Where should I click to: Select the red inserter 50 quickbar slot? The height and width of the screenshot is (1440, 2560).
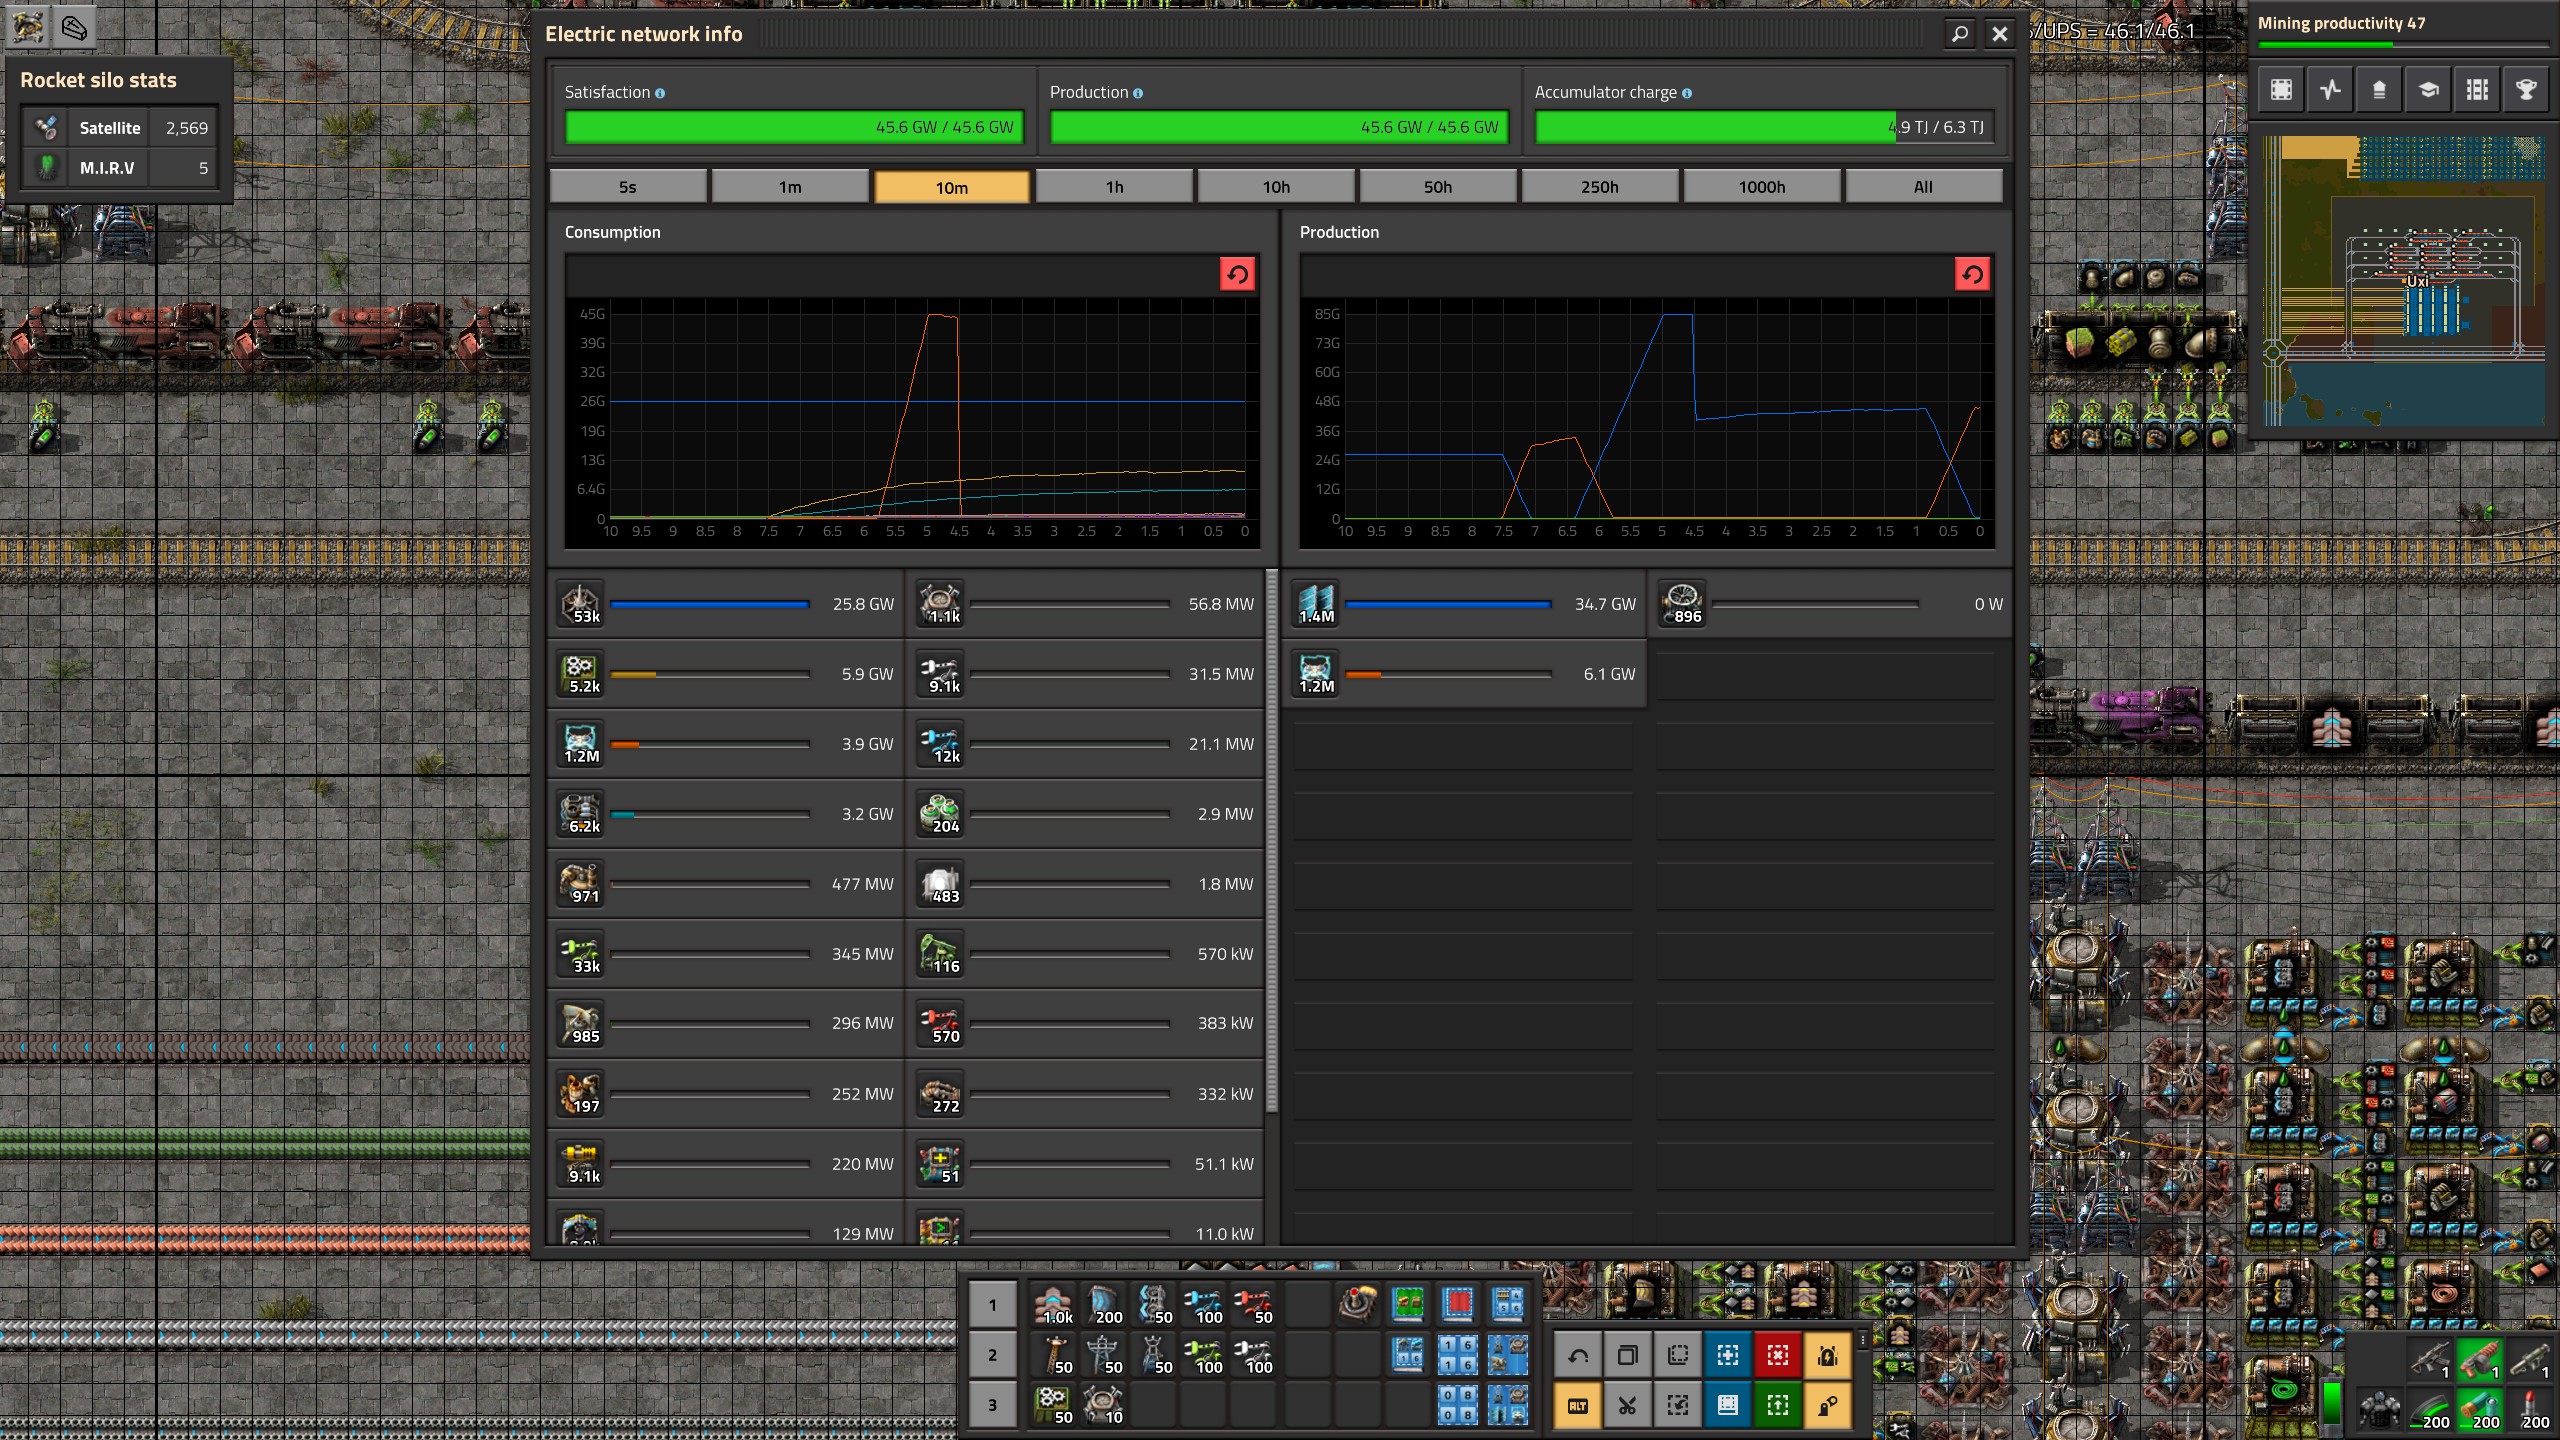pyautogui.click(x=1254, y=1304)
